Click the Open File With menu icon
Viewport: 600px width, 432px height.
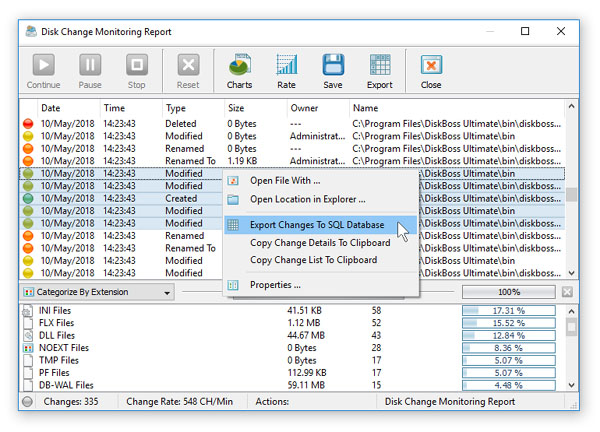(x=233, y=181)
